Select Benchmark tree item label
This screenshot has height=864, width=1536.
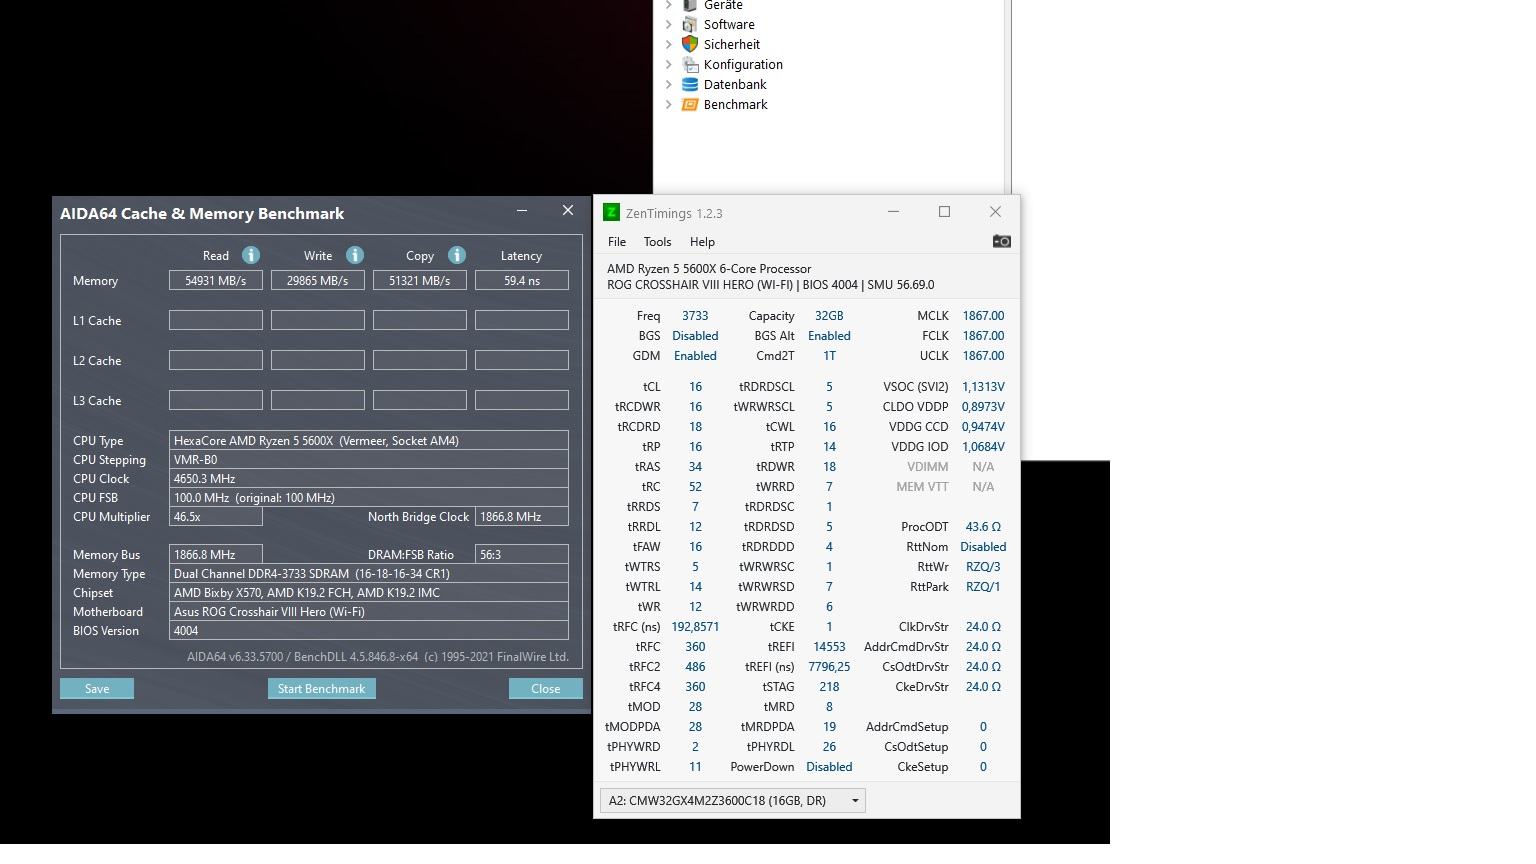coord(736,104)
